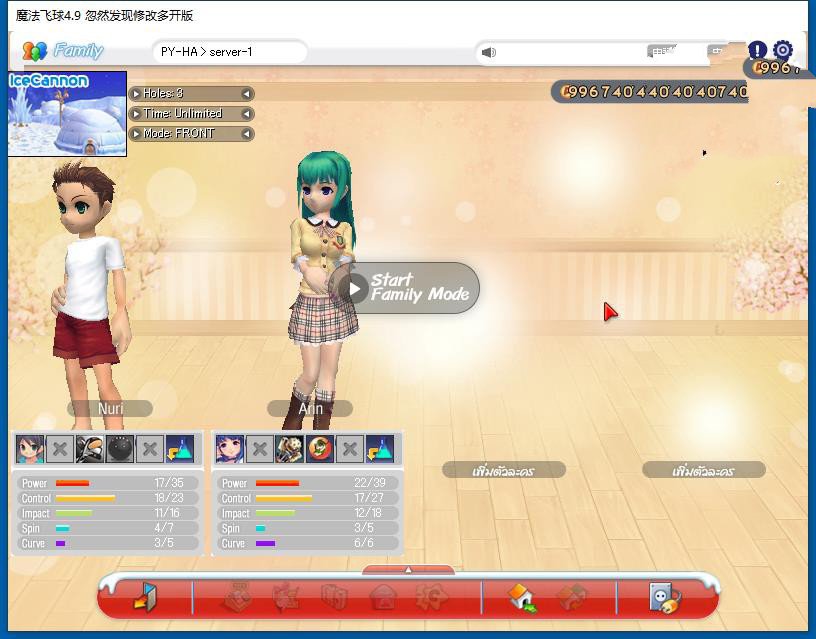Click the PY-HA > server-1 field
The image size is (816, 639).
[x=230, y=52]
